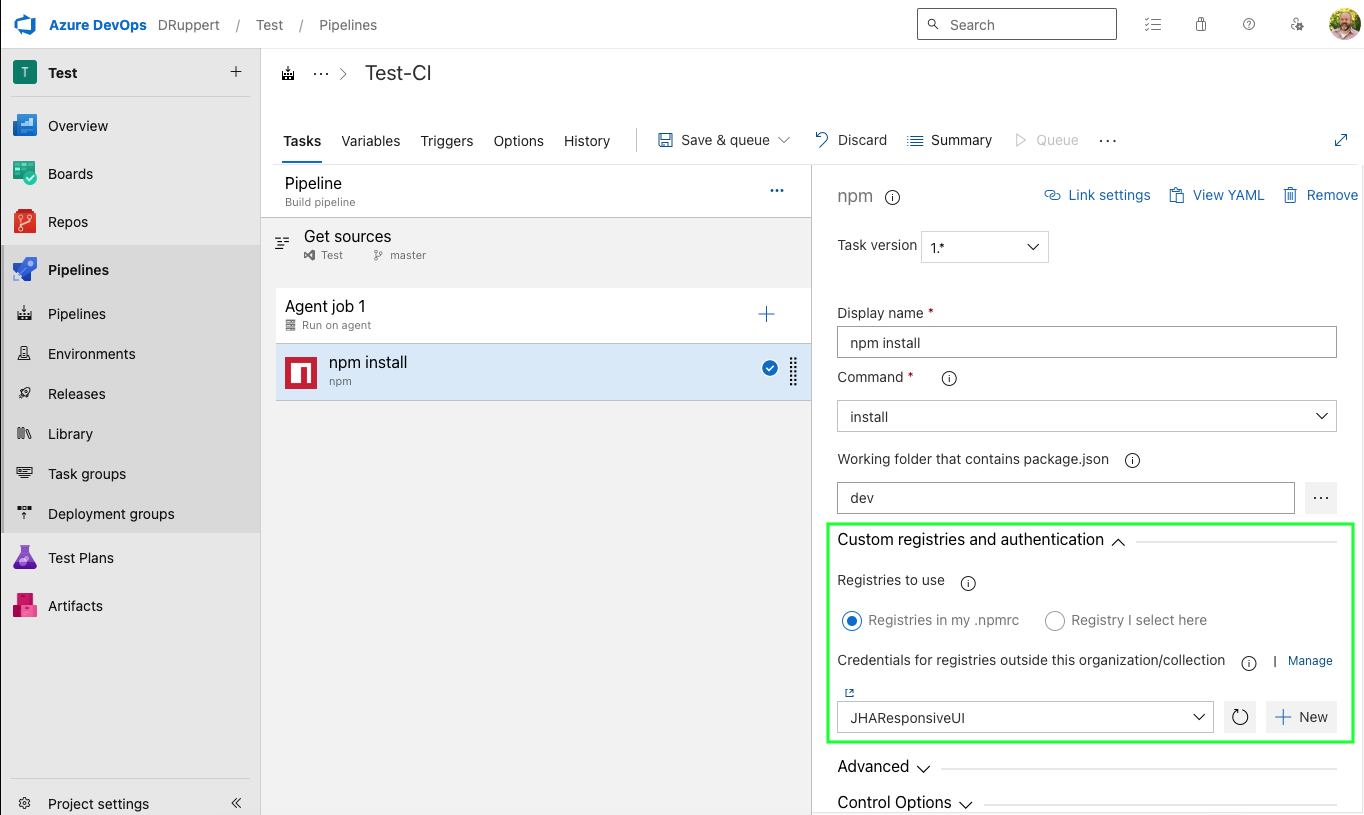Open the Repos section icon
The image size is (1364, 815).
click(x=25, y=222)
